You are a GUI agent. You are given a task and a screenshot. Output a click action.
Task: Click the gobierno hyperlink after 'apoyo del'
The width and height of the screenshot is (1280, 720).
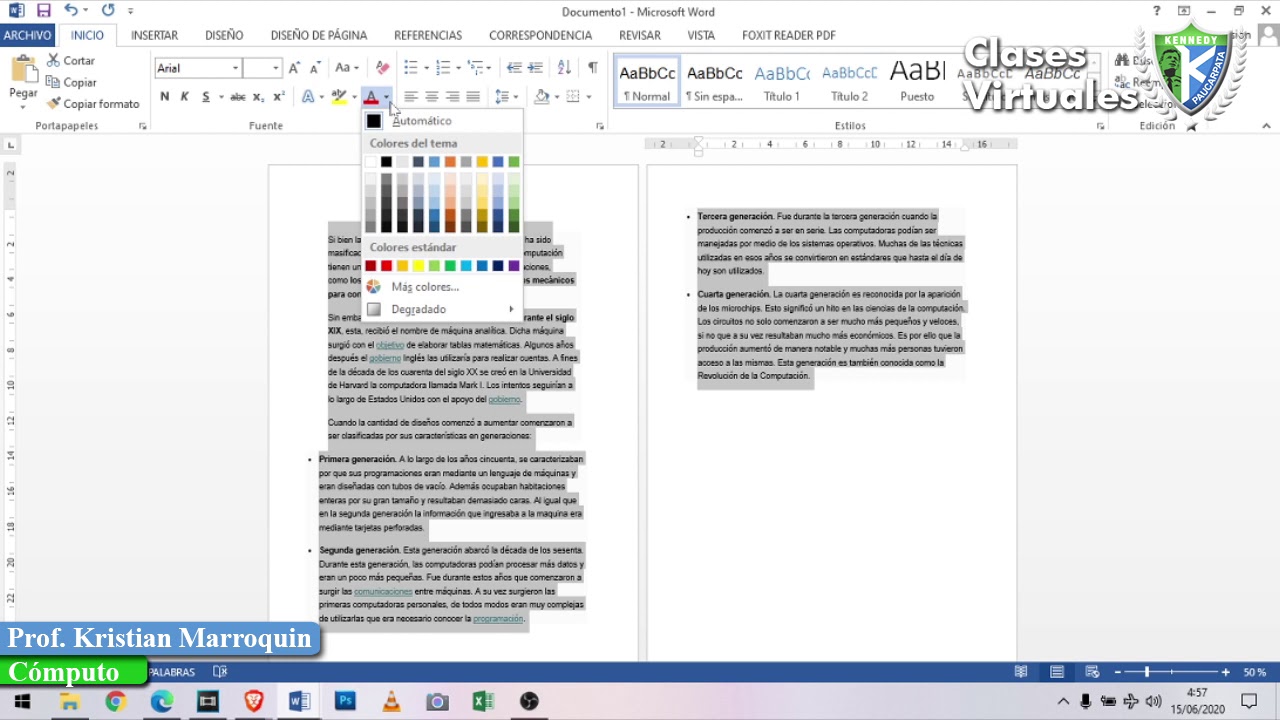504,399
